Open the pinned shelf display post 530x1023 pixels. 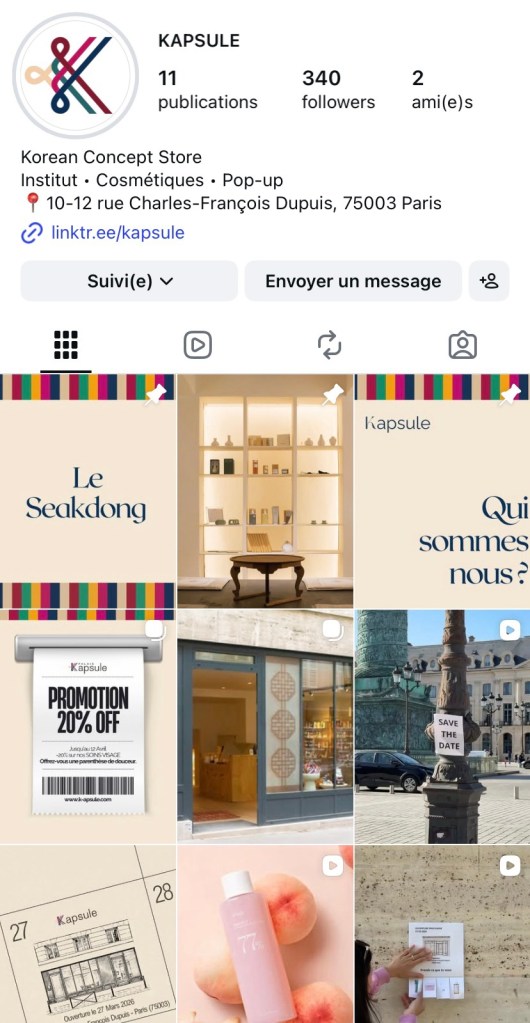click(265, 491)
